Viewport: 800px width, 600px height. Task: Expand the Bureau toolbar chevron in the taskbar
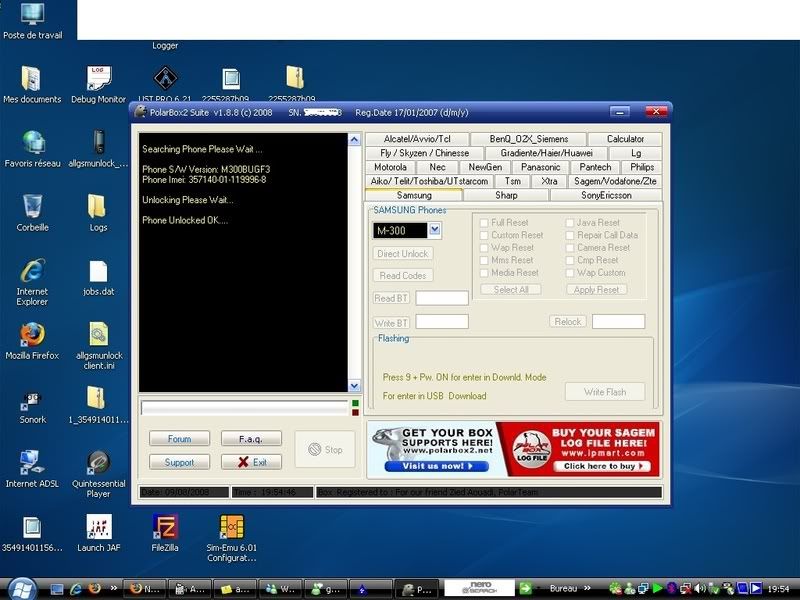point(587,588)
